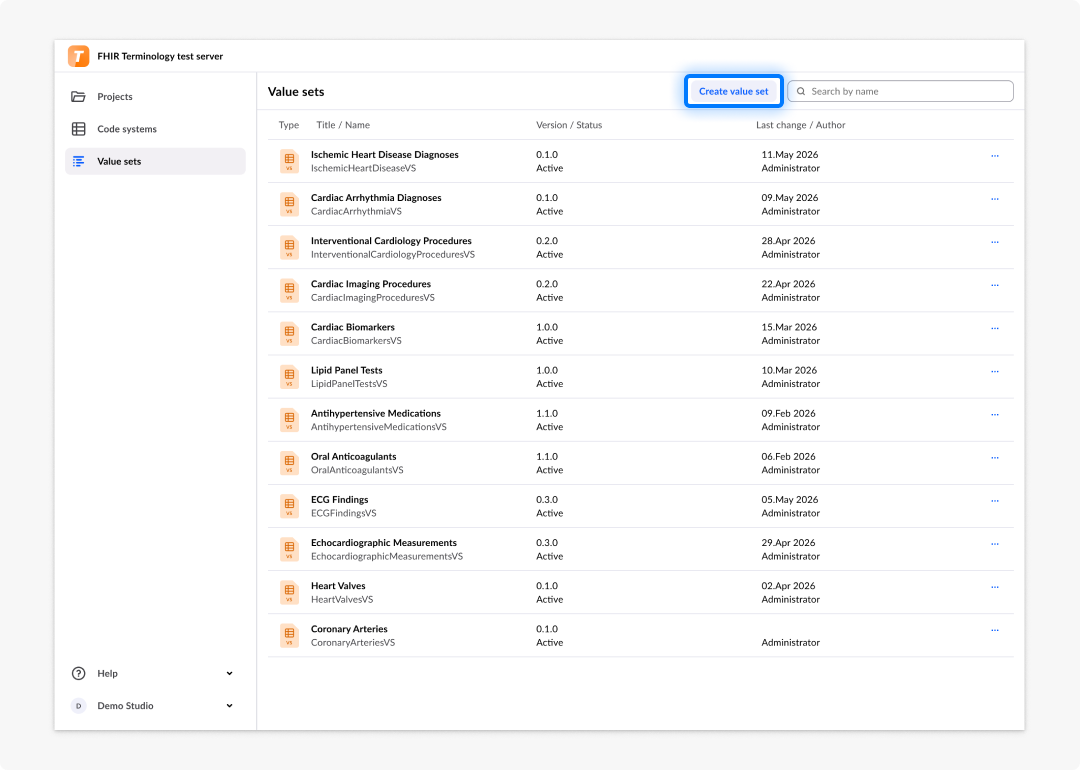Go to Projects in the sidebar
Screen dimensions: 1080x770
tap(155, 96)
